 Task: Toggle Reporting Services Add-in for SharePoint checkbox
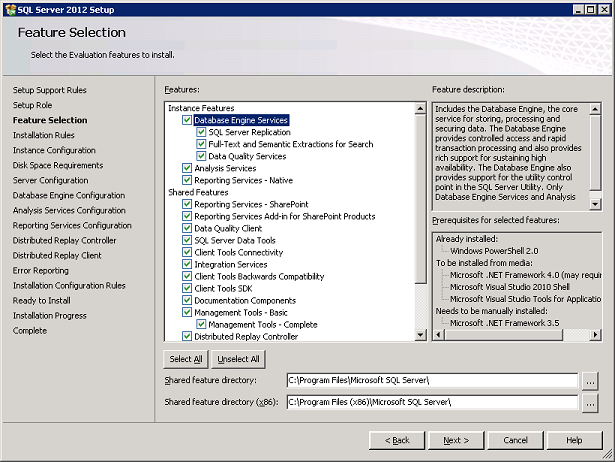[187, 216]
